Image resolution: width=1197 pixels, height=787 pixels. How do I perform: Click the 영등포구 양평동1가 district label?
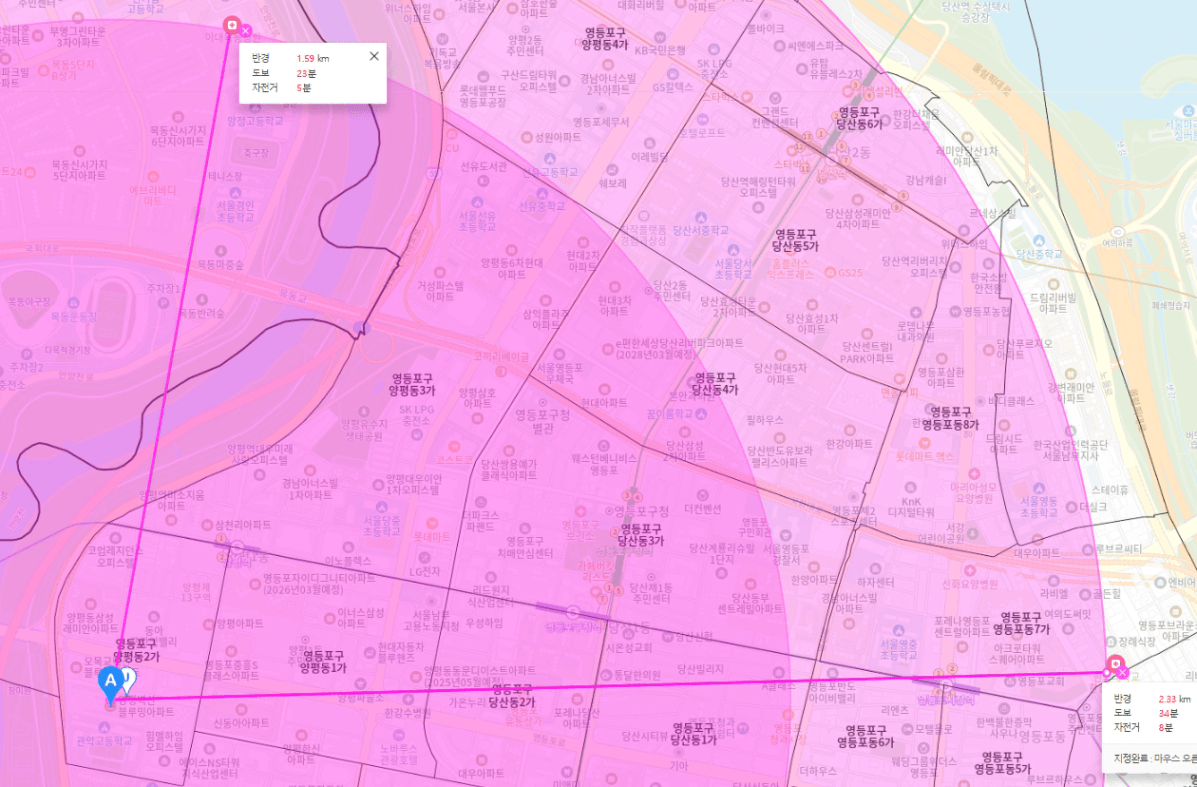(x=323, y=661)
